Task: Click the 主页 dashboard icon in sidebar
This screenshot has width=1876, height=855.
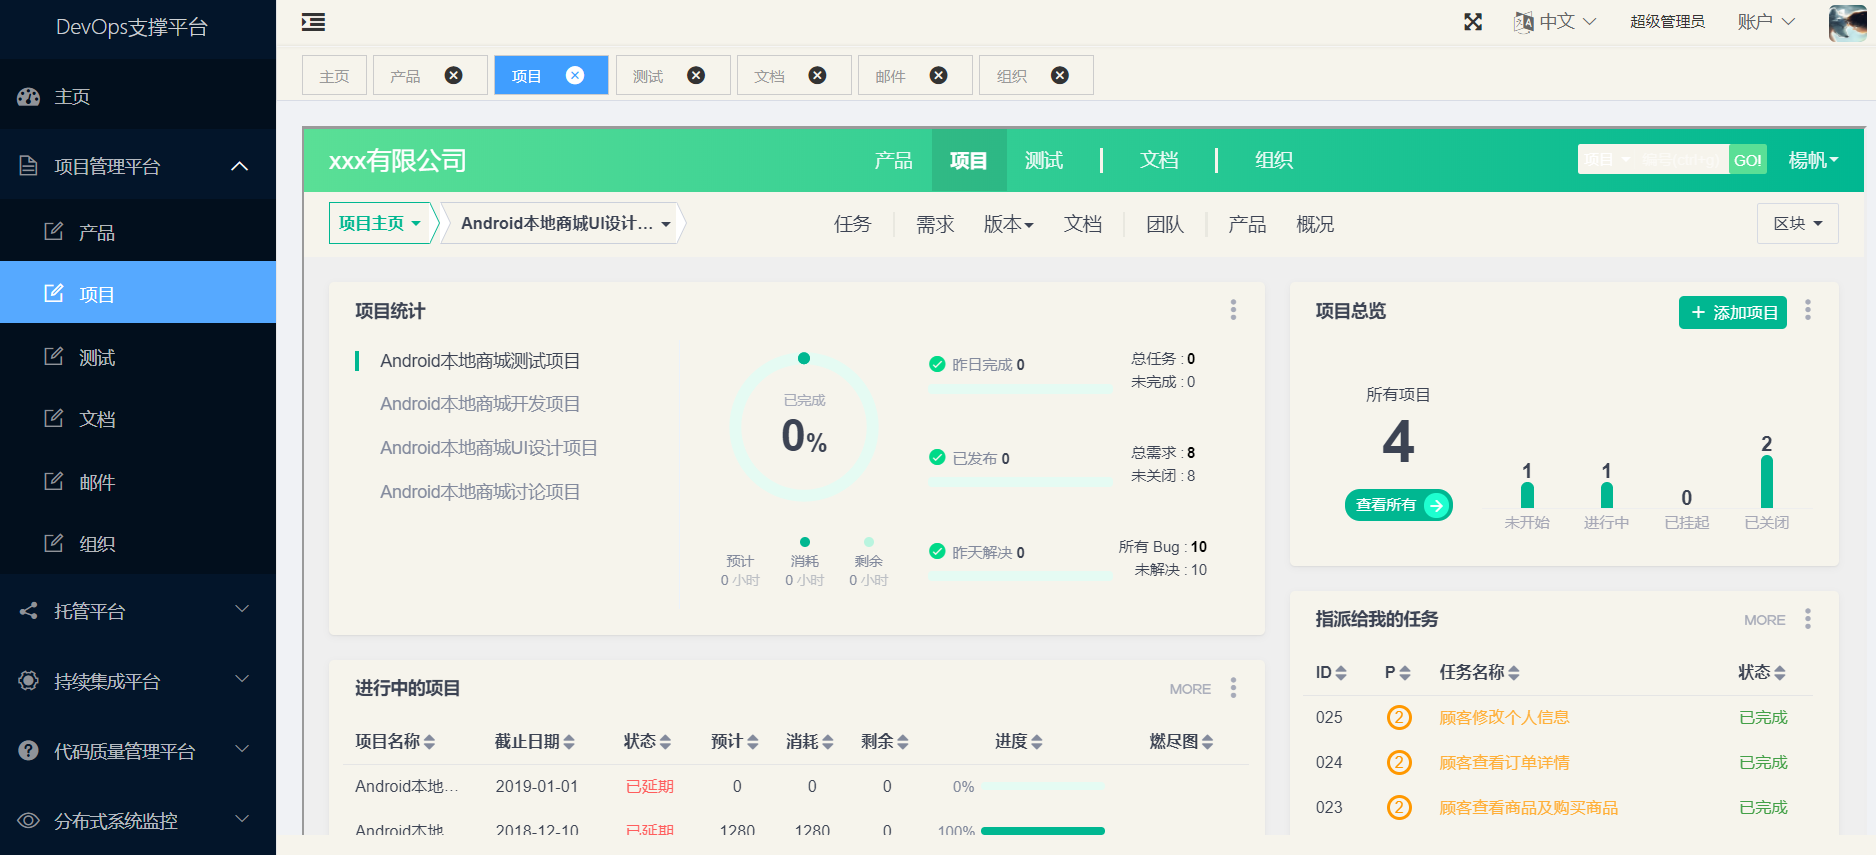Action: 29,97
